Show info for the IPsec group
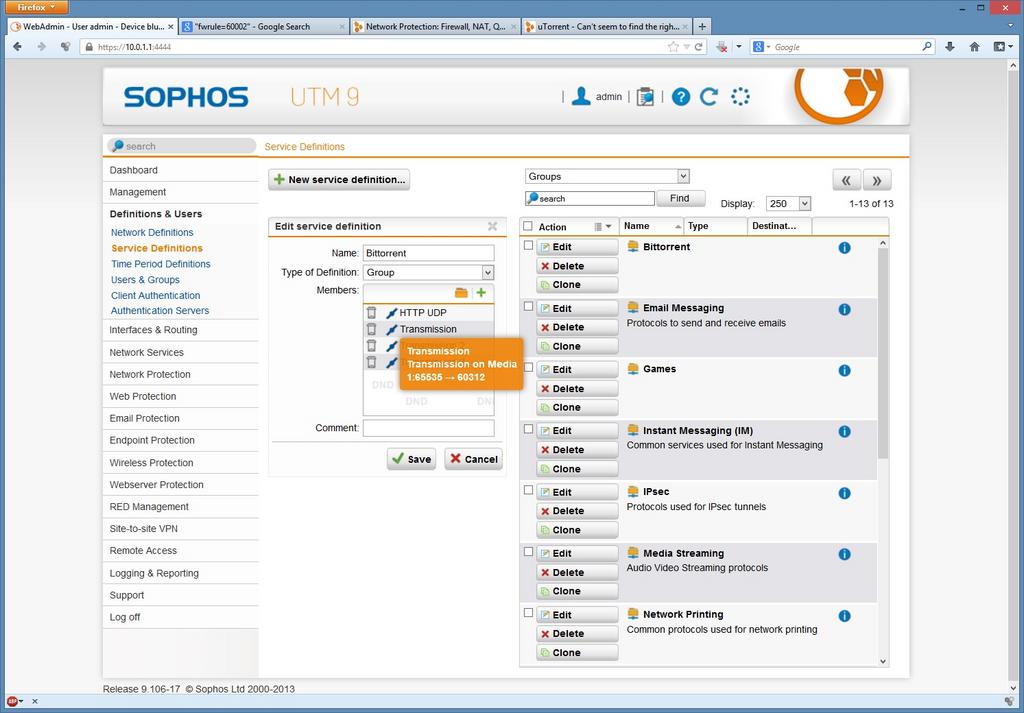The height and width of the screenshot is (713, 1024). click(x=844, y=493)
